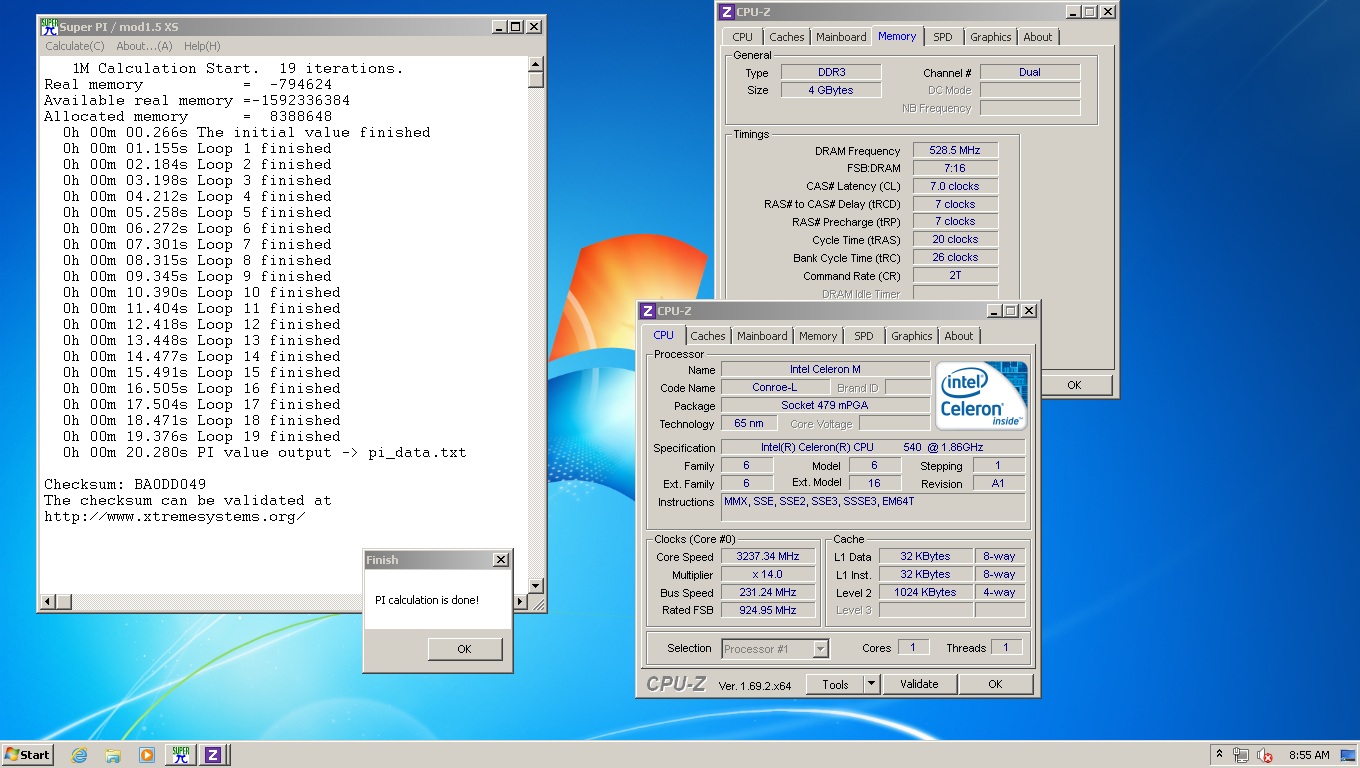This screenshot has width=1360, height=768.
Task: Select the Super PI taskbar icon
Action: pyautogui.click(x=180, y=755)
